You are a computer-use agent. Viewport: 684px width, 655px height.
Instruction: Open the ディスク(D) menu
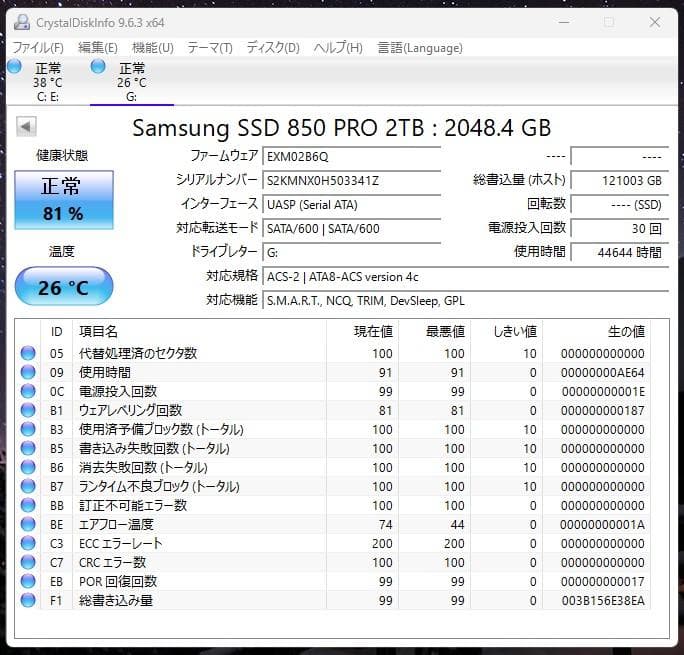(x=273, y=48)
